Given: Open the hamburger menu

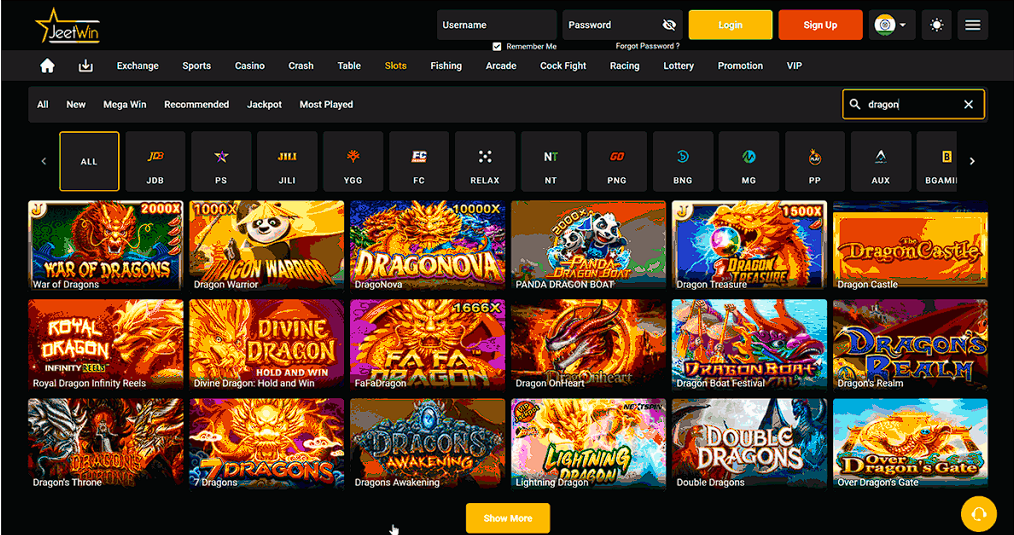Looking at the screenshot, I should pyautogui.click(x=973, y=25).
